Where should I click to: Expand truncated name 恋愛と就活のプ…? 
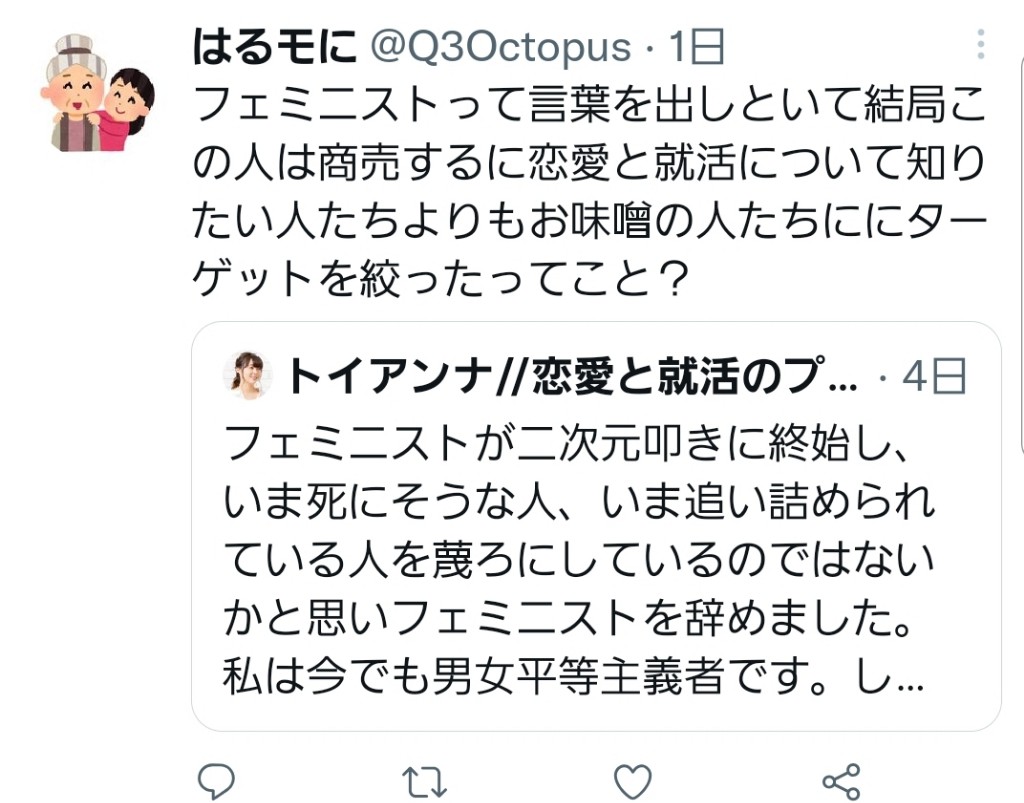coord(695,377)
